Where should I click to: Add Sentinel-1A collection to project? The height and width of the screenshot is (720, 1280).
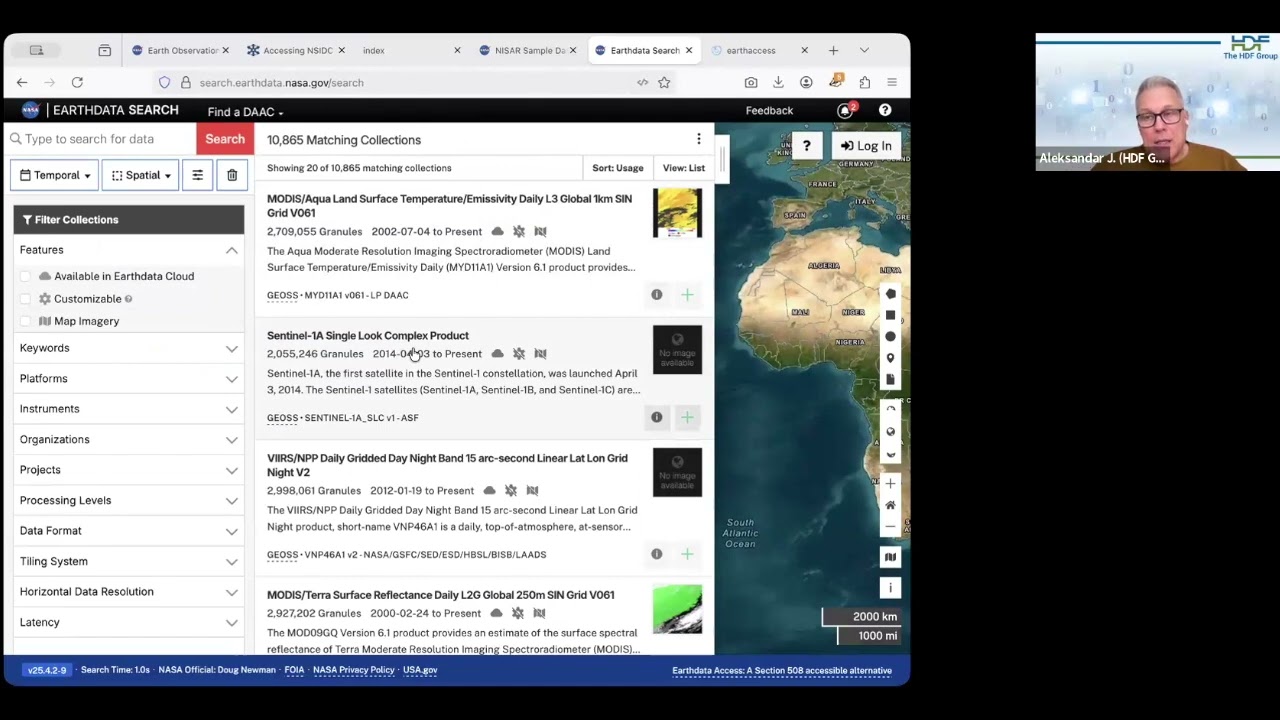click(x=687, y=418)
